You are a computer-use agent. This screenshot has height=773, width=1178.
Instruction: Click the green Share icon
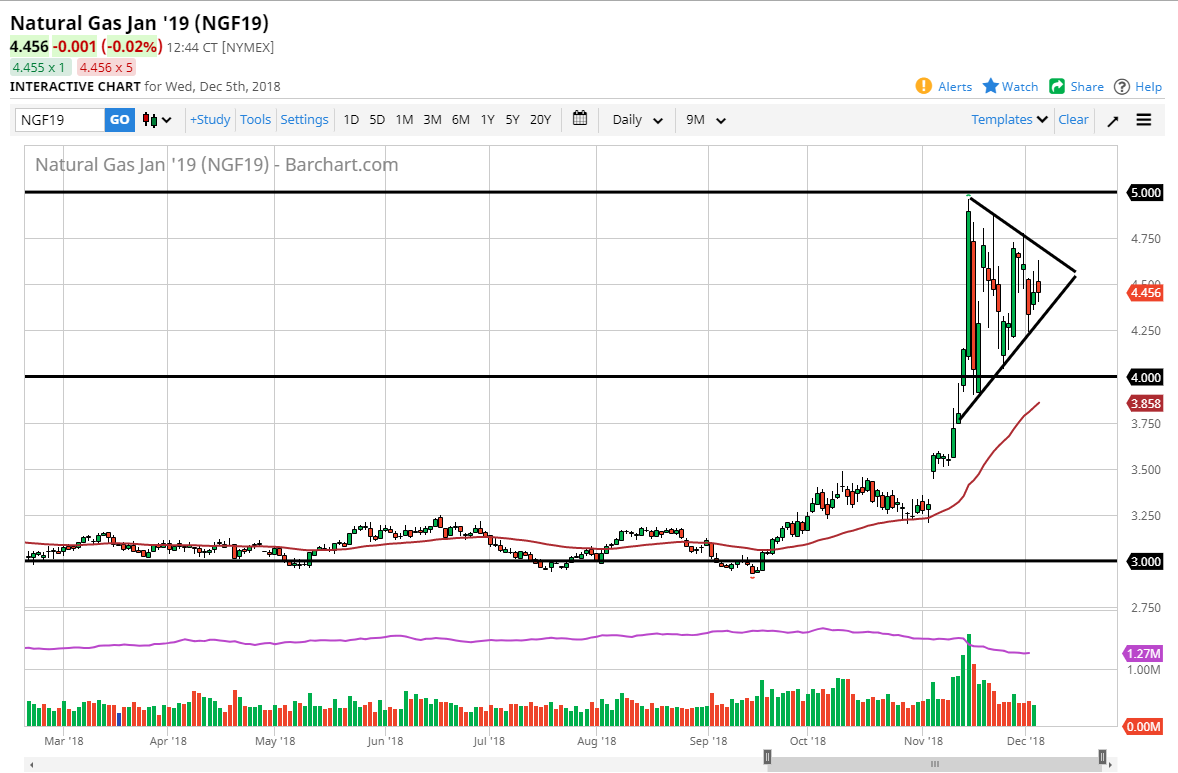[x=1057, y=86]
